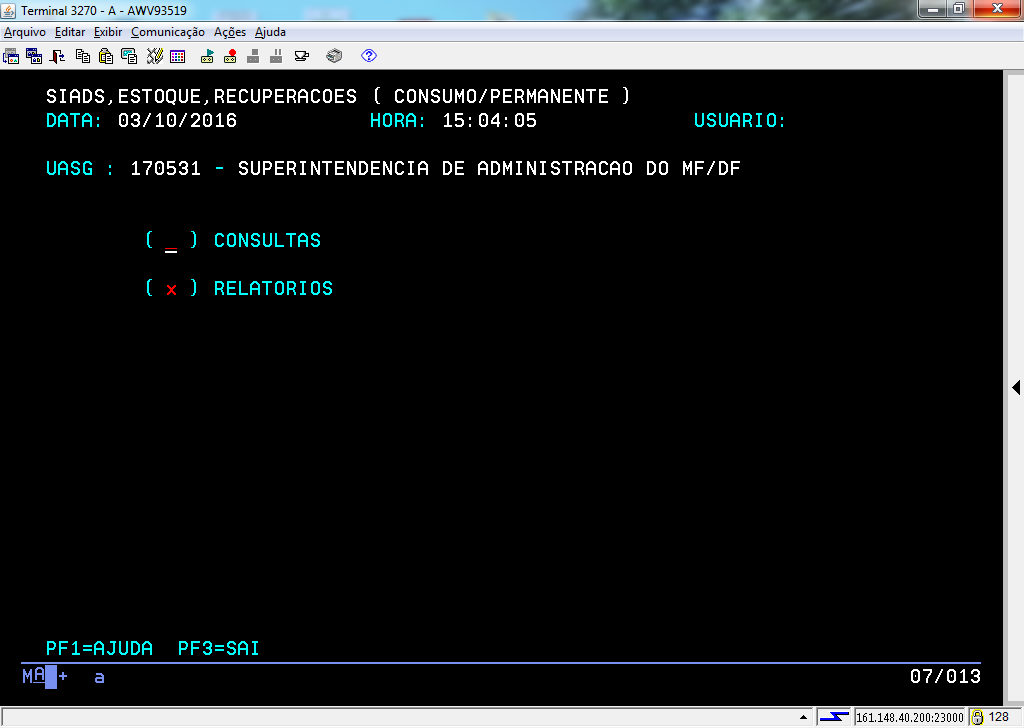Image resolution: width=1024 pixels, height=728 pixels.
Task: Click the disconnect door icon in toolbar
Action: pos(57,56)
